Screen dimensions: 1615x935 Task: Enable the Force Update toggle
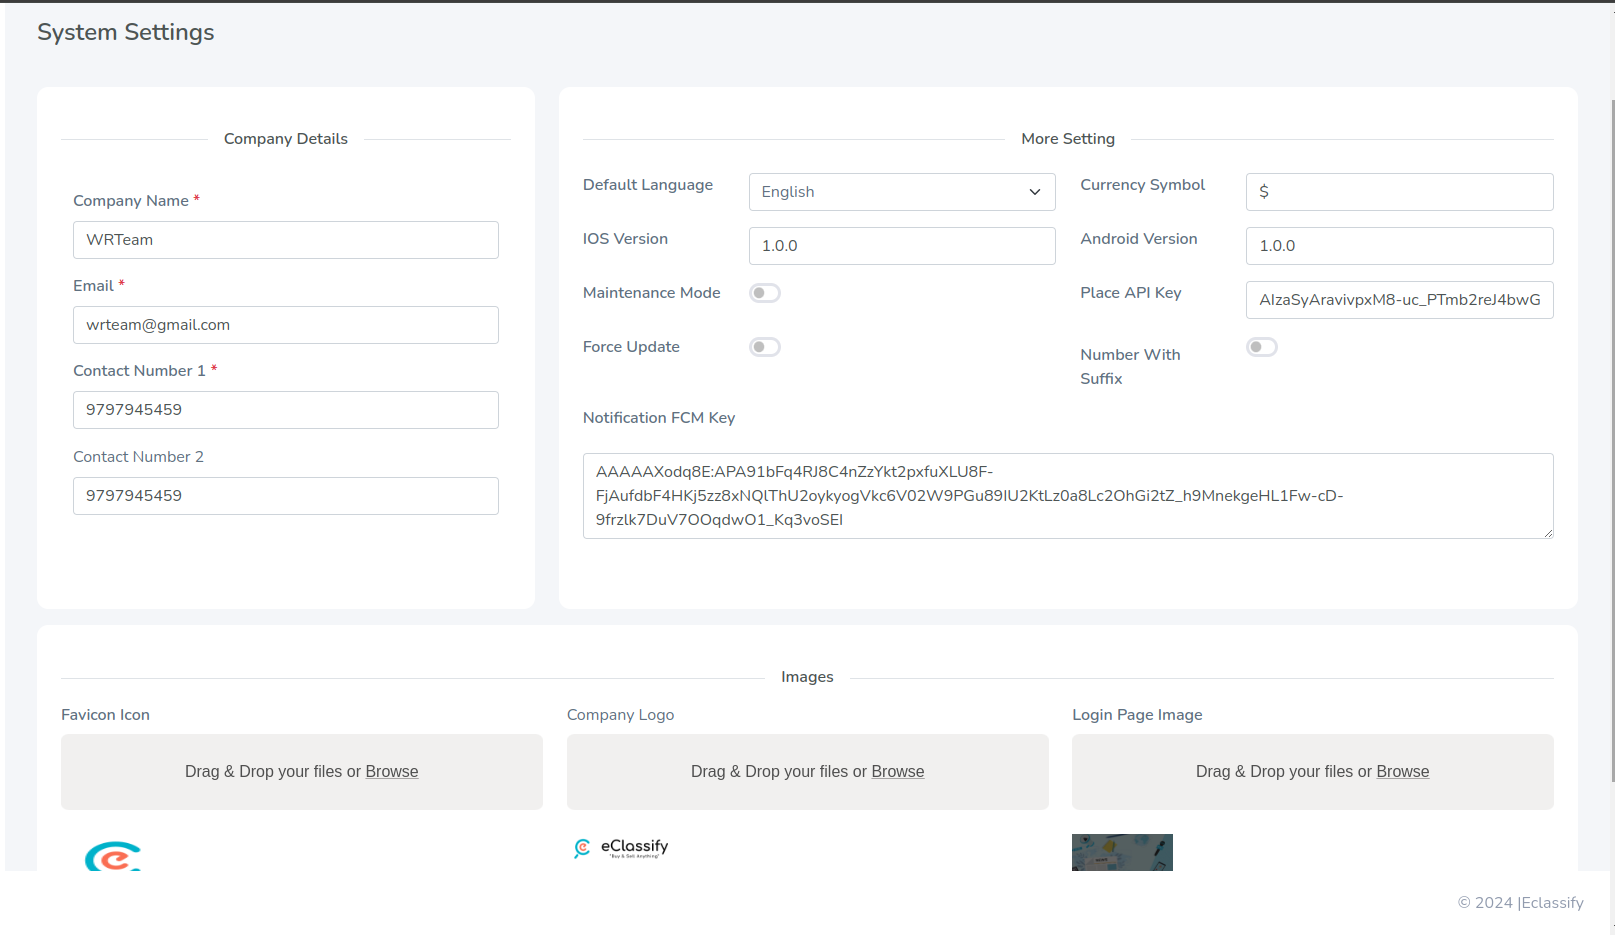[x=765, y=347]
